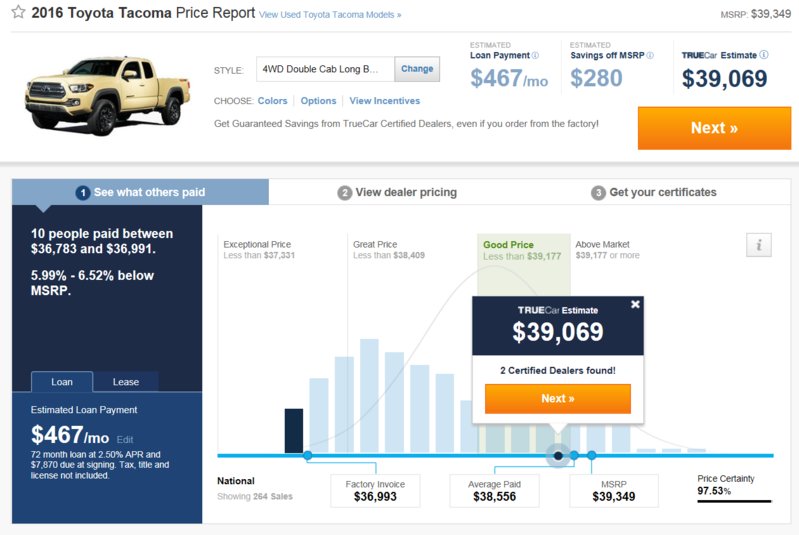Image resolution: width=799 pixels, height=535 pixels.
Task: Click the $467/mo estimated loan payment at top
Action: coord(509,78)
